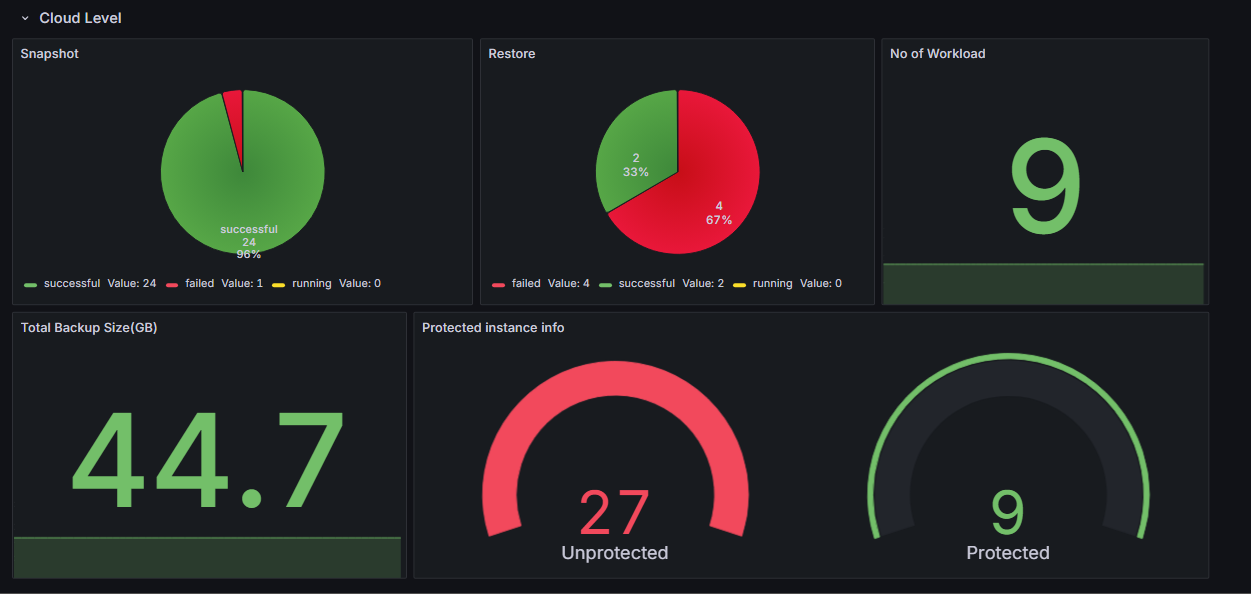
Task: Click the Unprotected gauge value 27
Action: tap(614, 513)
